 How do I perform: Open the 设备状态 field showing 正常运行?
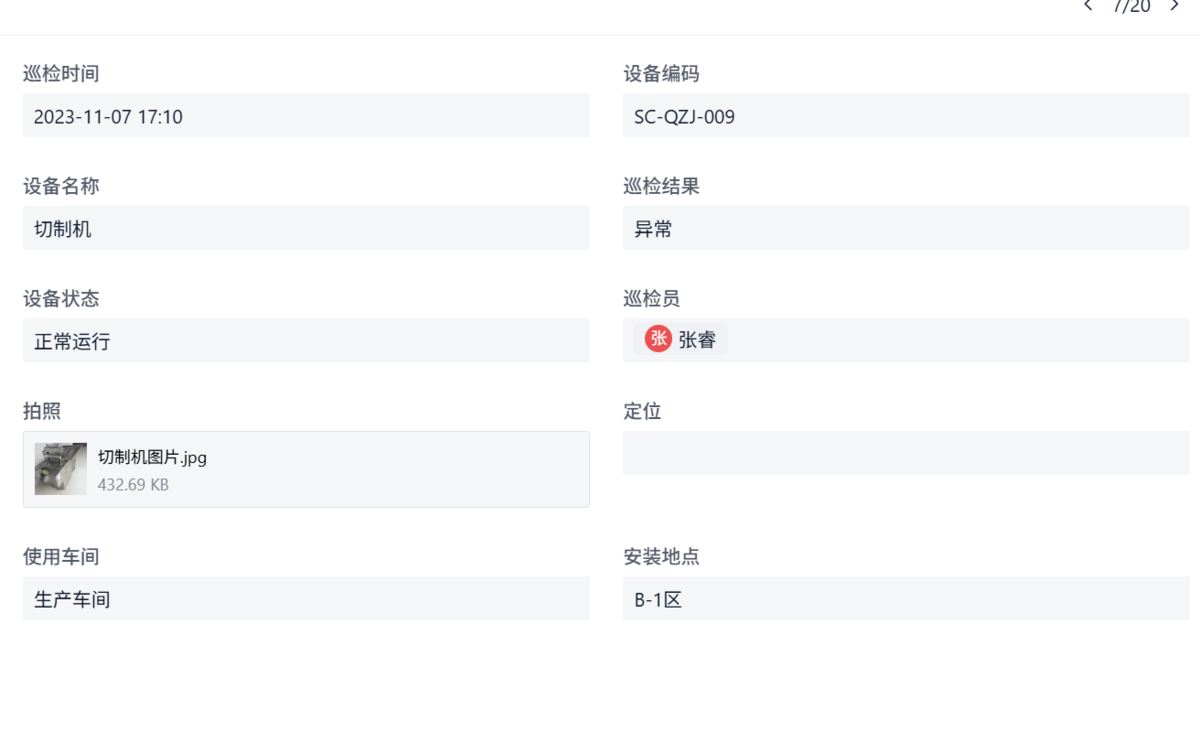[x=306, y=341]
